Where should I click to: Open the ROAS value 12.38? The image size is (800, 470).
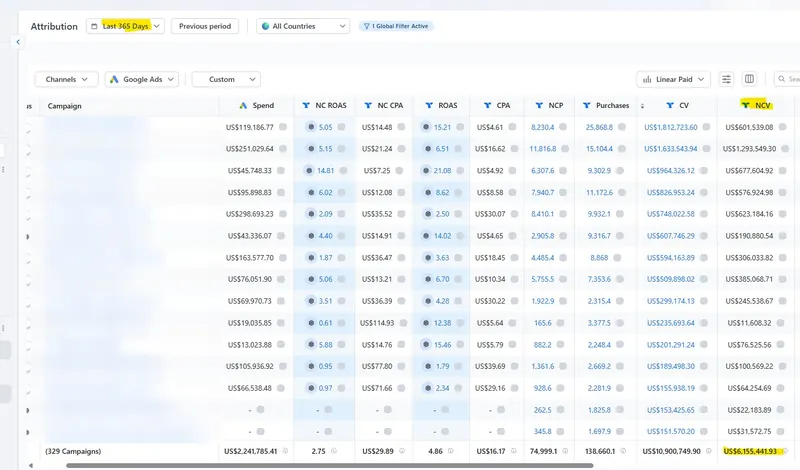point(442,323)
